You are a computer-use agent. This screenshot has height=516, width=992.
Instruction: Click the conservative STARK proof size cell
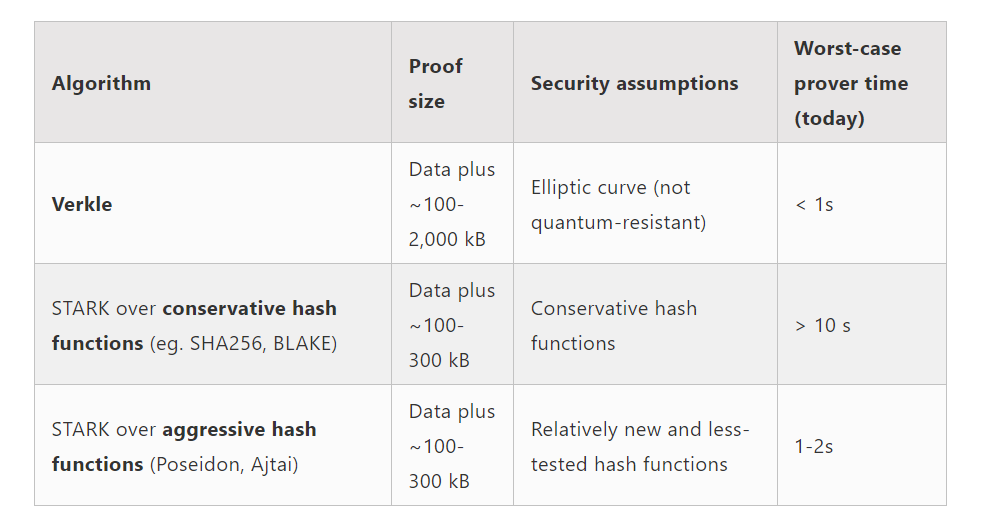point(452,324)
